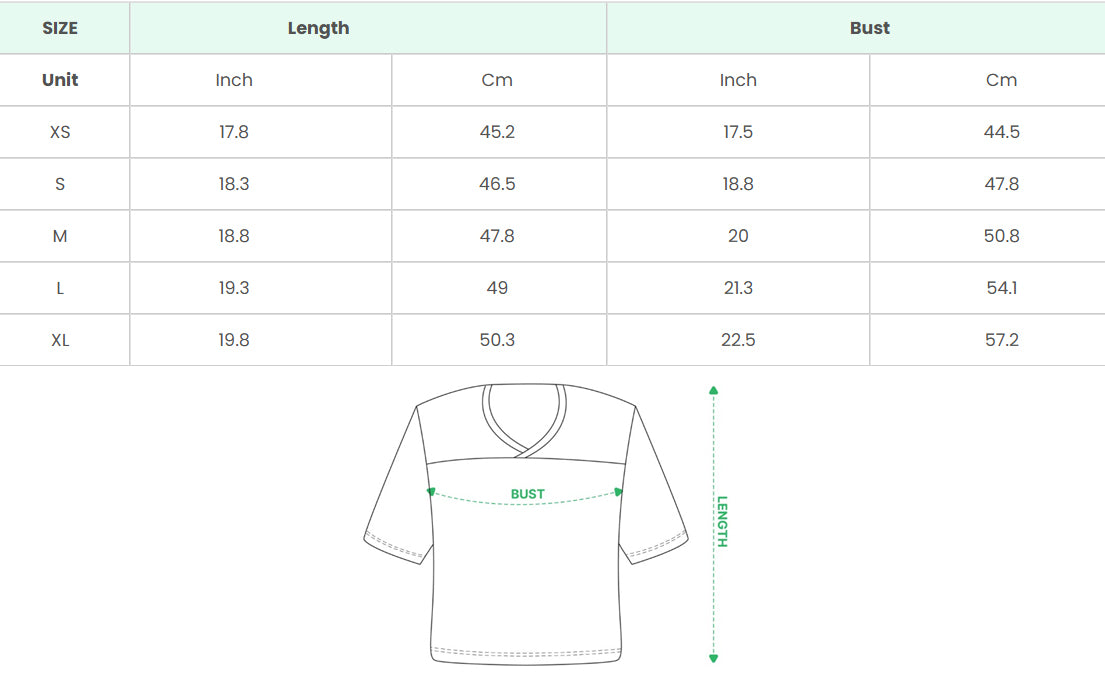Click the SIZE column header
The height and width of the screenshot is (685, 1105).
click(60, 28)
